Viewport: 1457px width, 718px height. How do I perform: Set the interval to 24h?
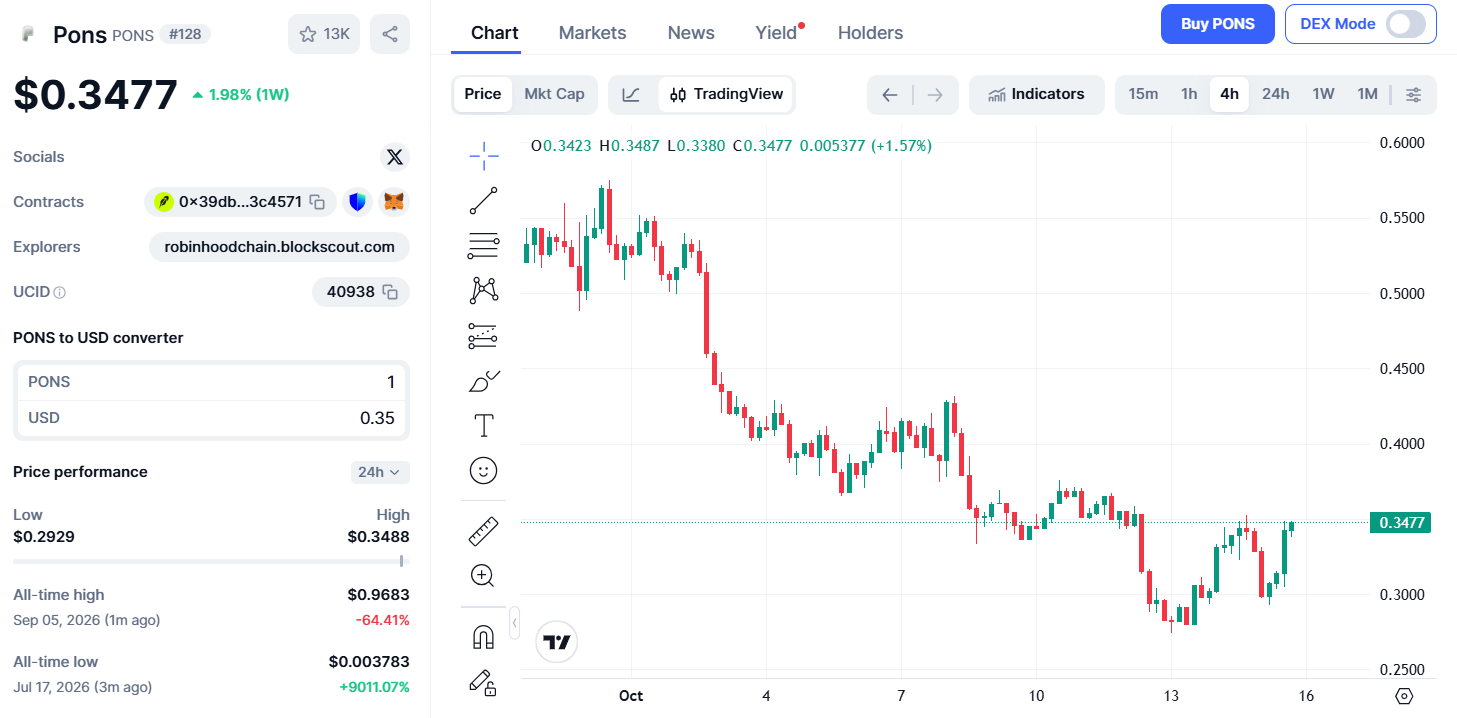click(1275, 94)
